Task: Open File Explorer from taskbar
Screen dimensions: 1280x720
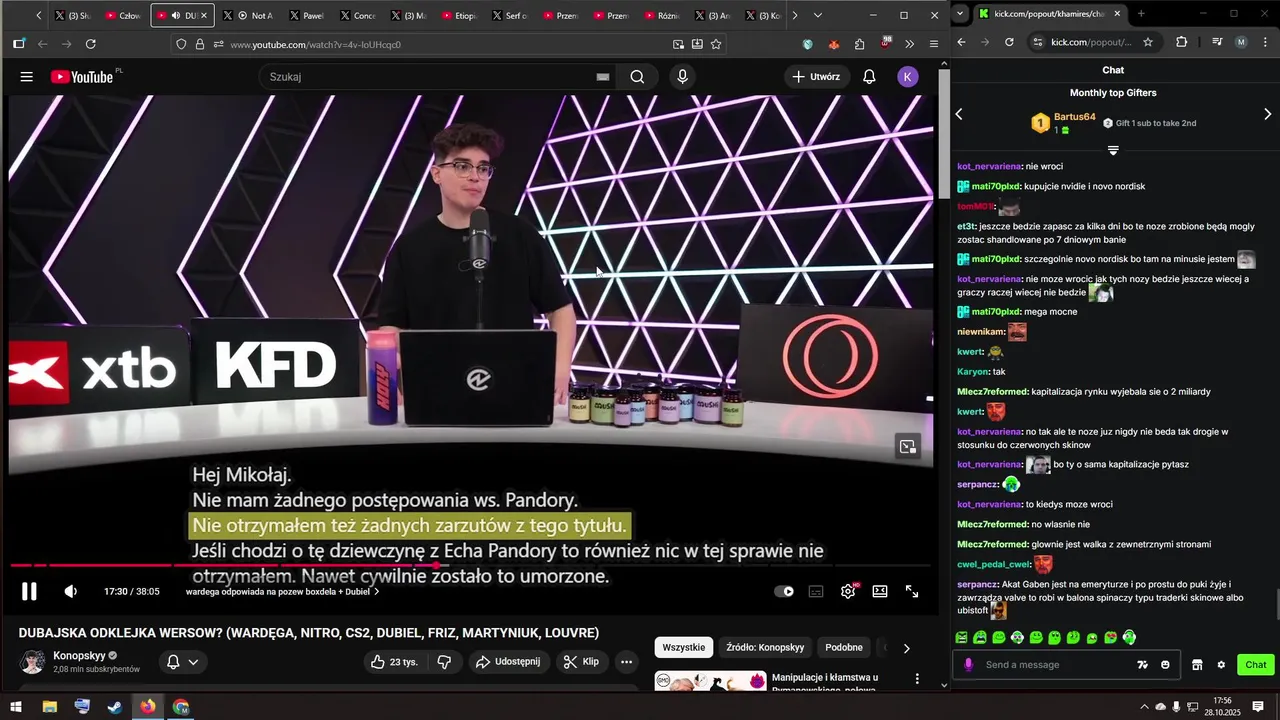Action: [49, 707]
